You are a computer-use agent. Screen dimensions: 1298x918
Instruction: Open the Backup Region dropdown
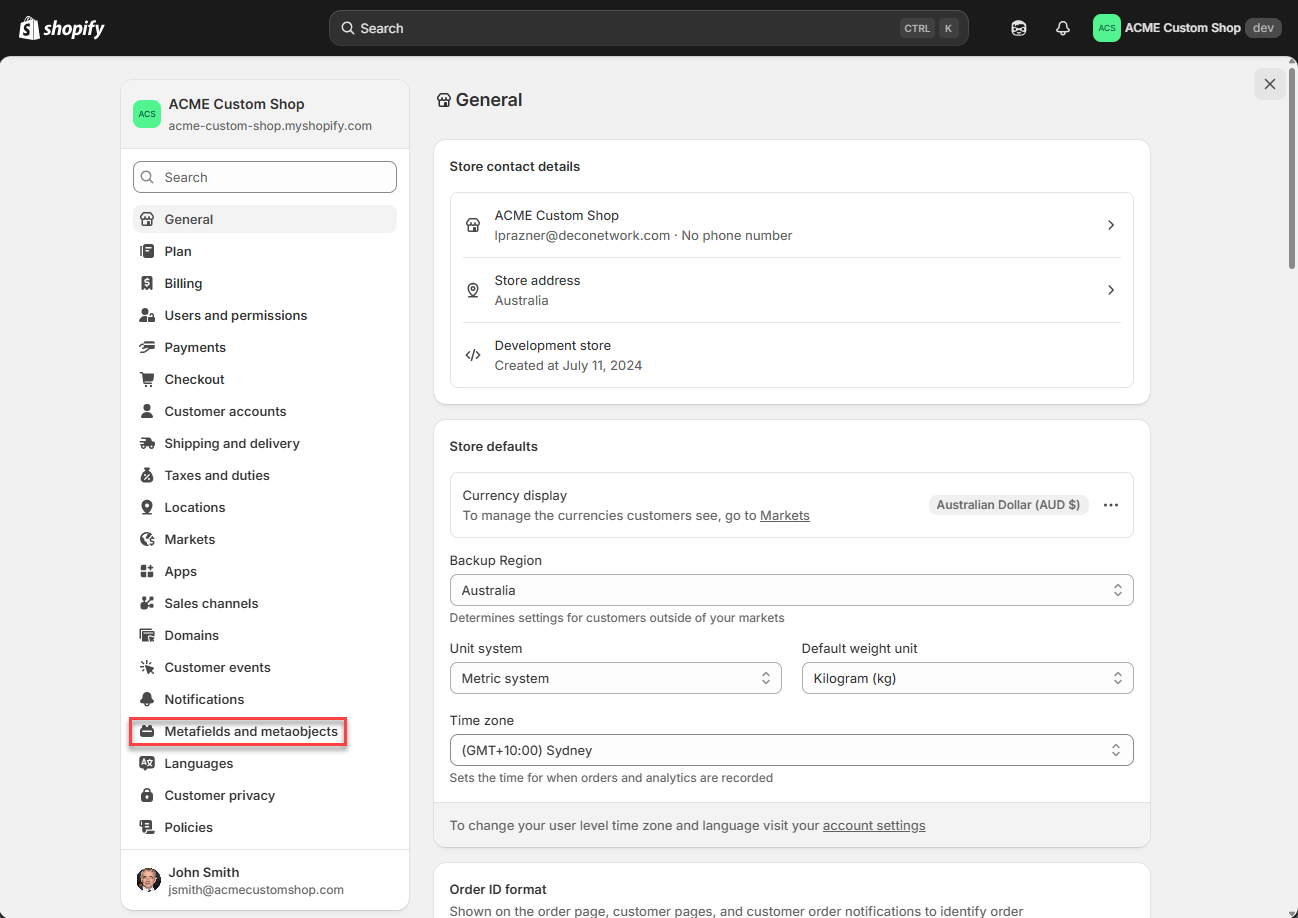[x=791, y=590]
